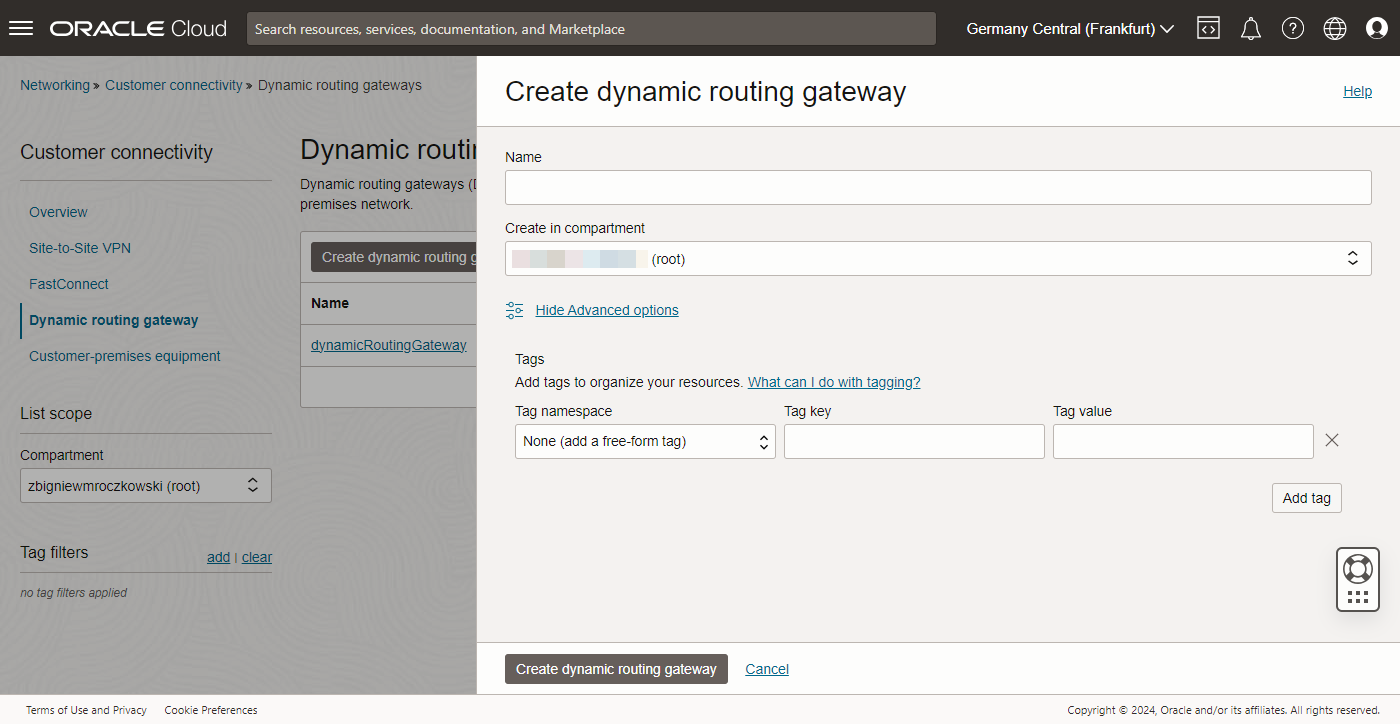Open the hamburger navigation menu
This screenshot has height=724, width=1400.
click(21, 28)
